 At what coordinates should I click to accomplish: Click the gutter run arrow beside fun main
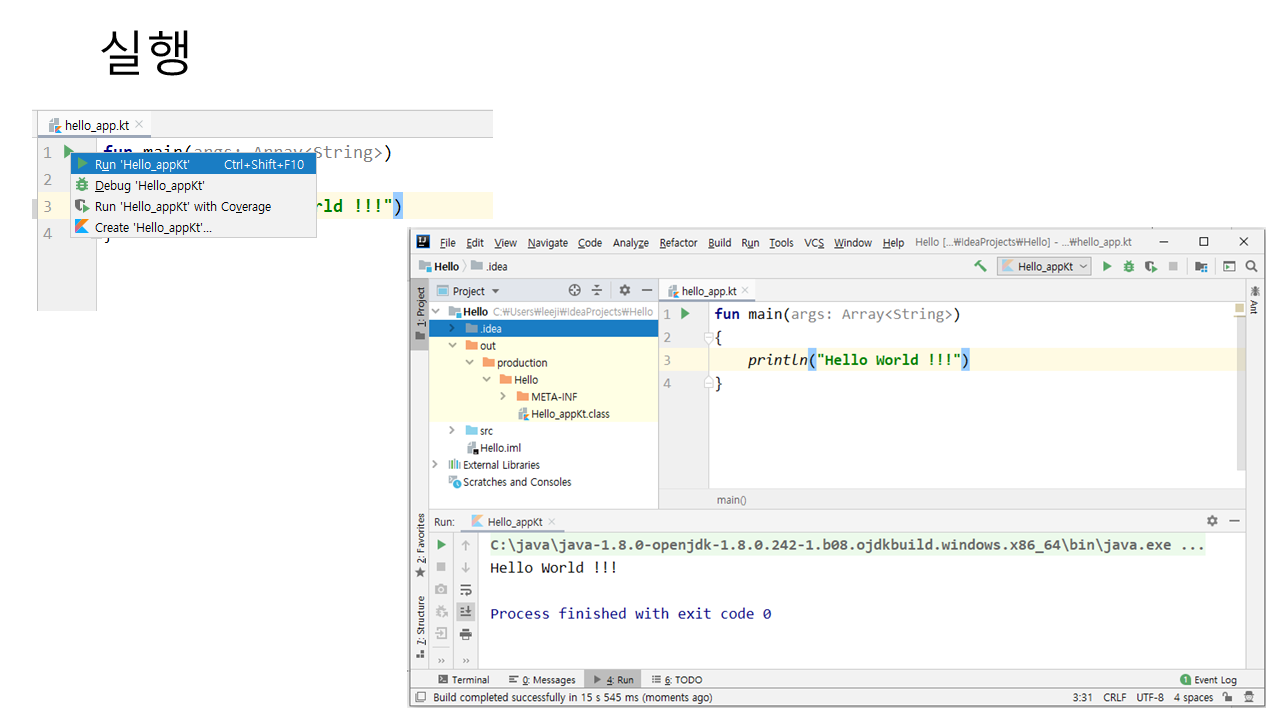[685, 314]
